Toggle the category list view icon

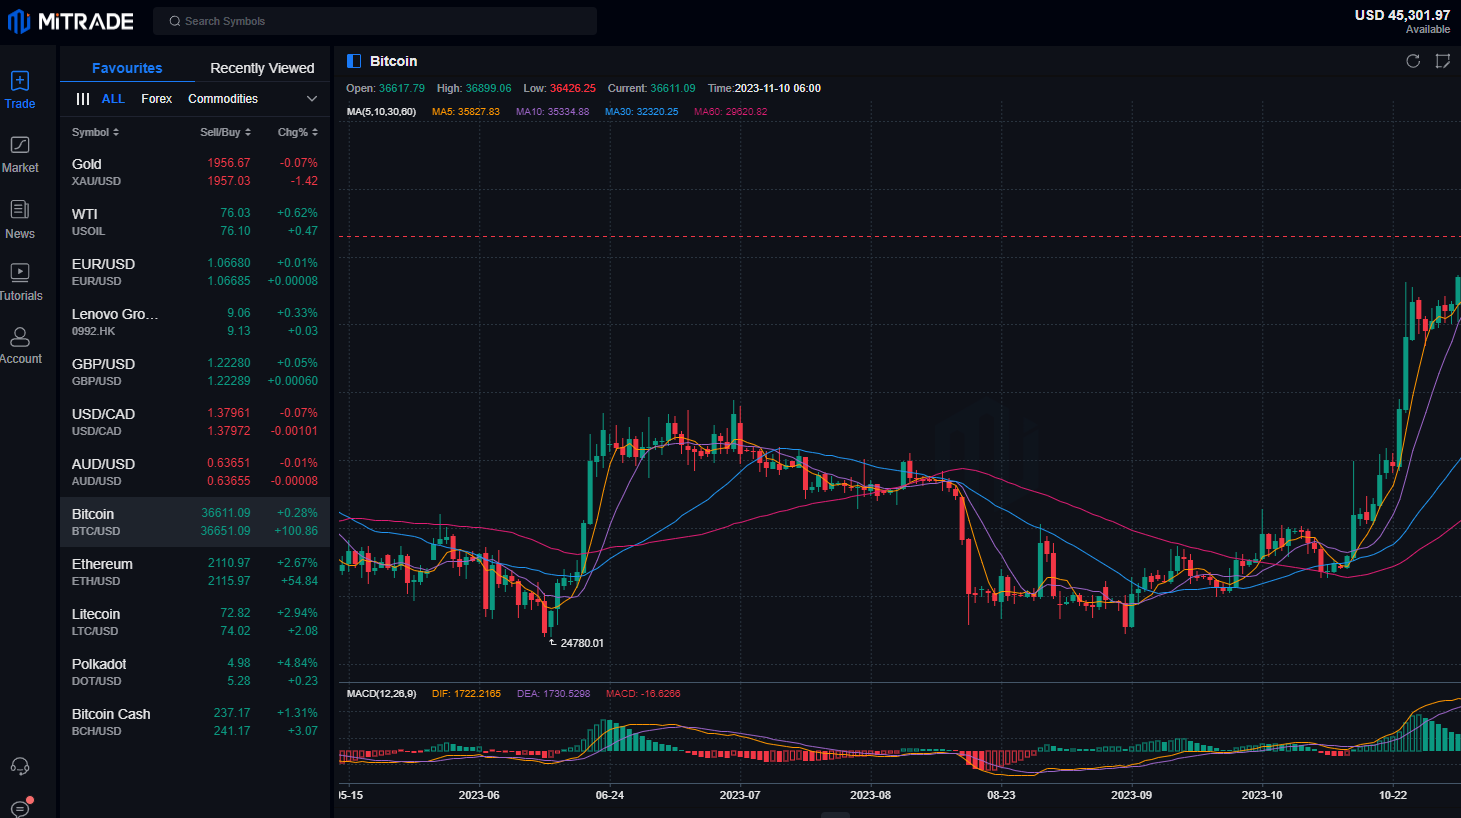click(x=83, y=99)
